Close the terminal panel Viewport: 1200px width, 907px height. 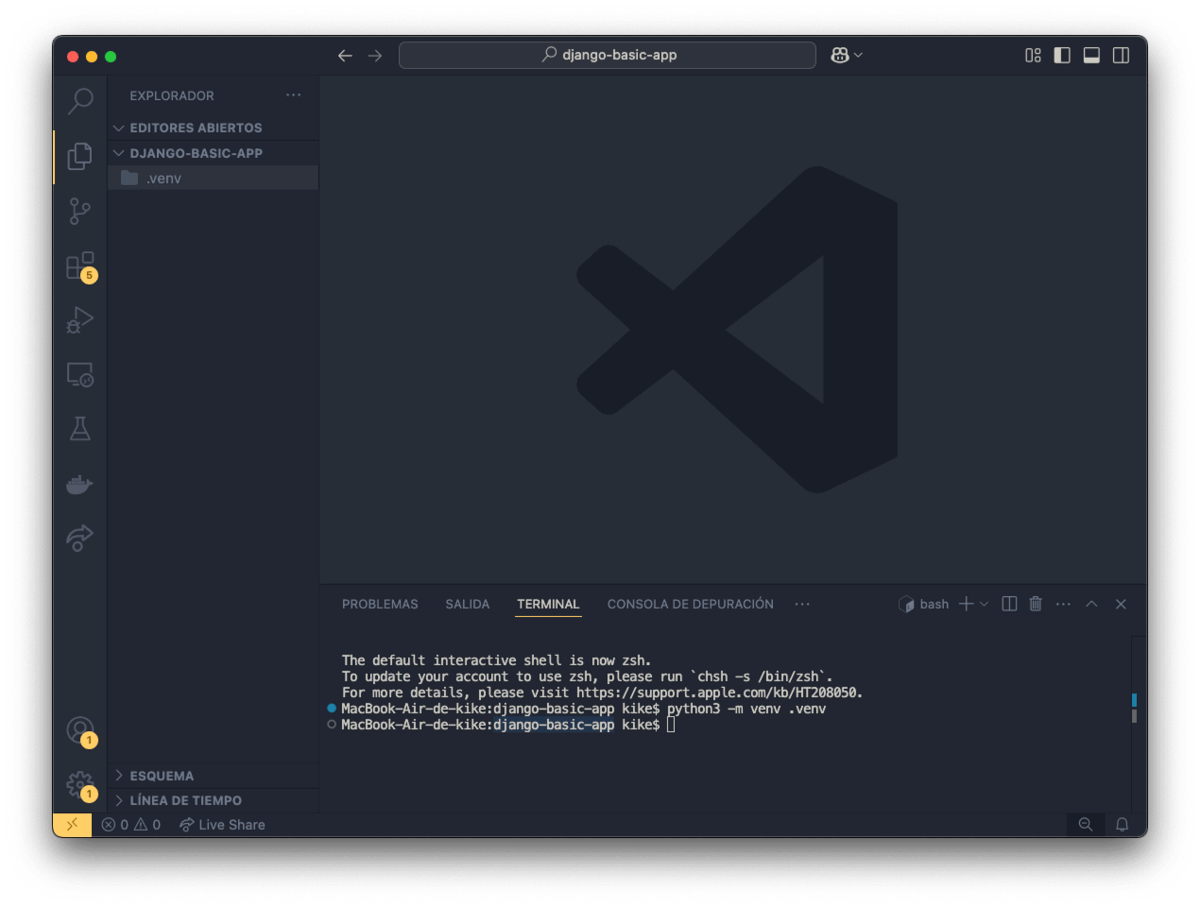point(1121,604)
